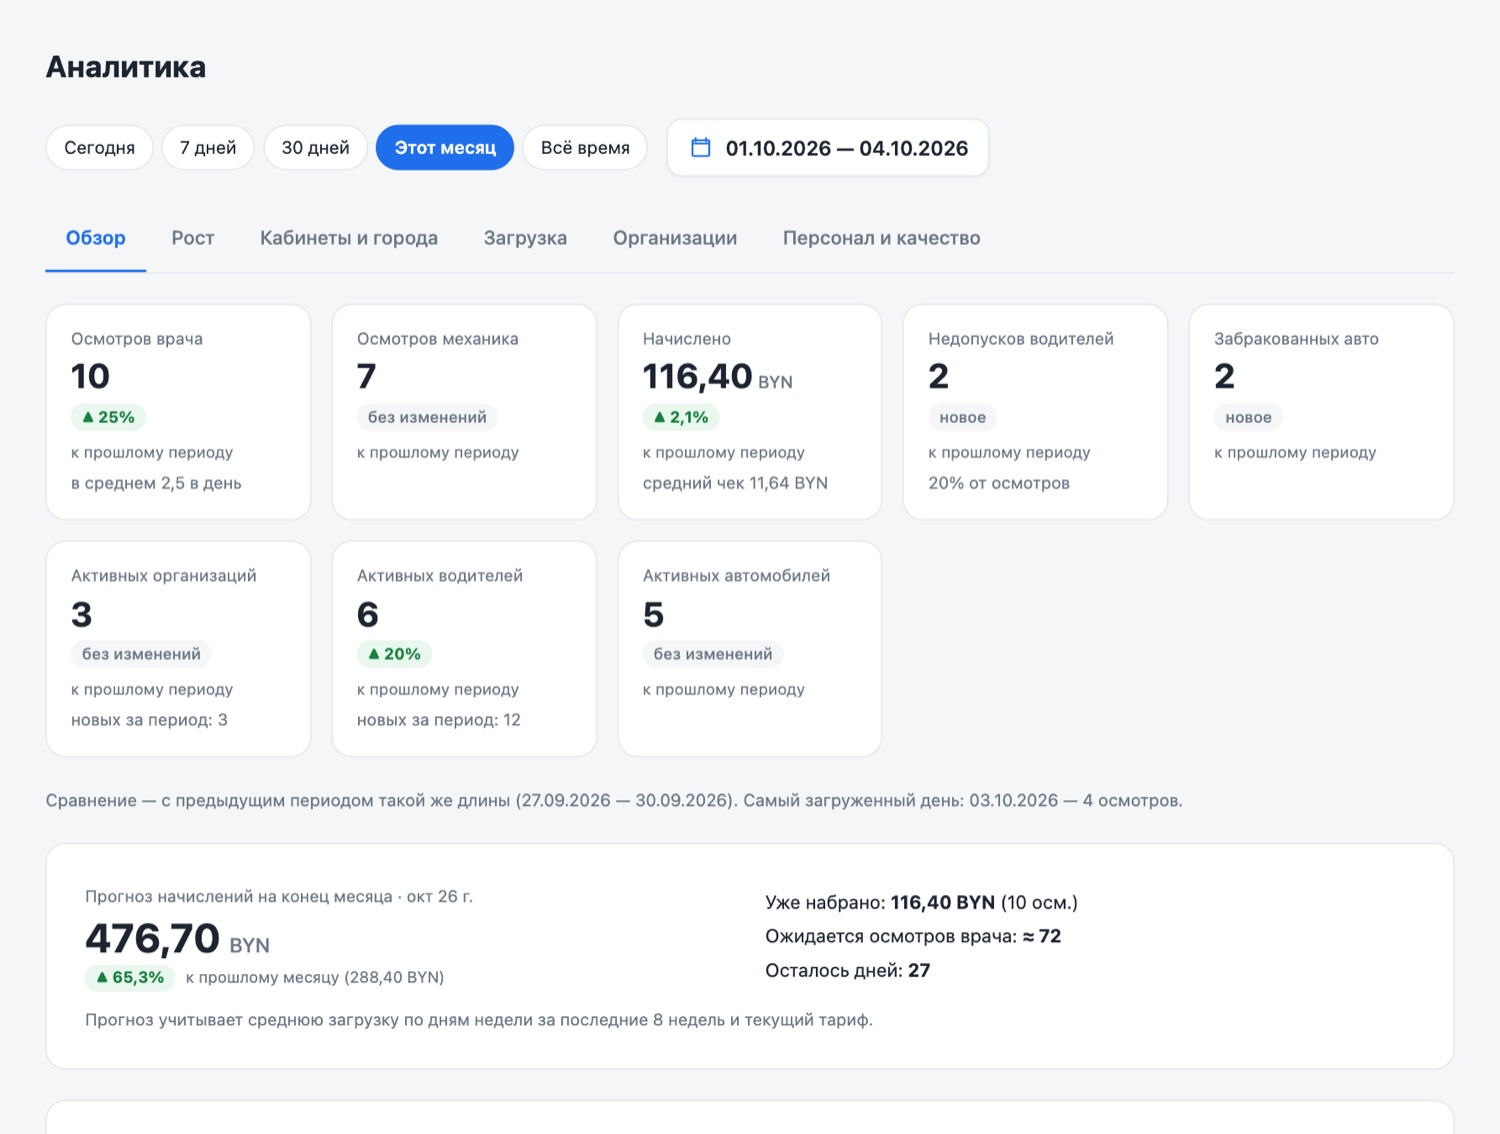The height and width of the screenshot is (1134, 1500).
Task: Click "Ожидается осмотров врача: ≈ 72" line
Action: point(913,936)
